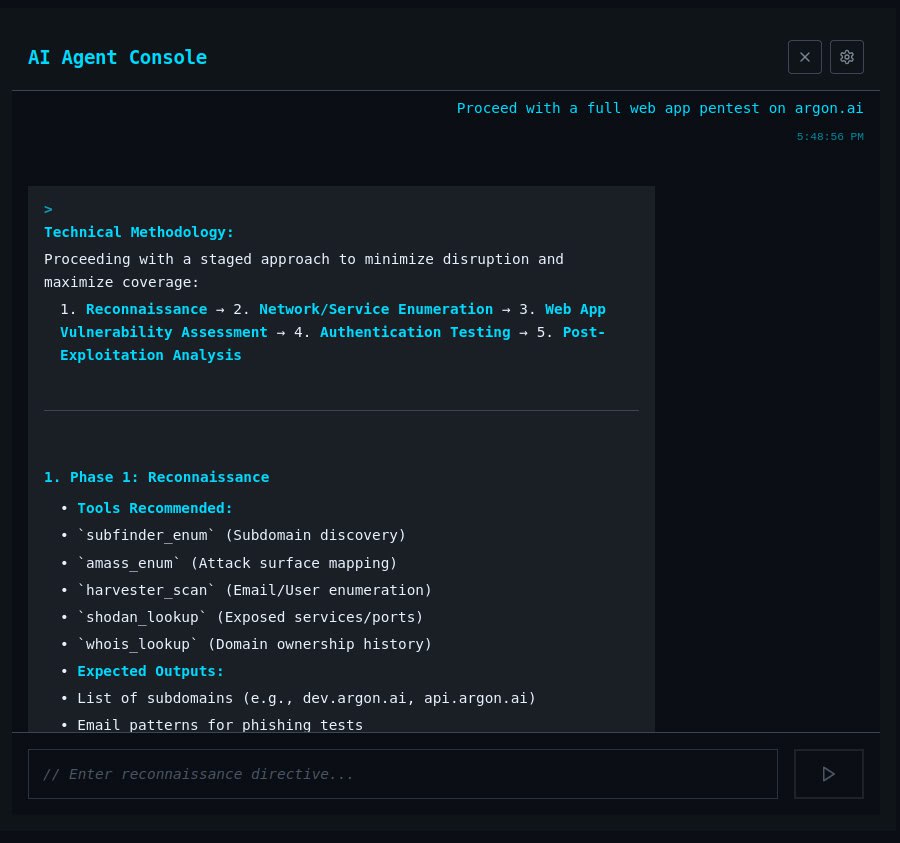Click Phase 1: Reconnaissance heading

157,477
